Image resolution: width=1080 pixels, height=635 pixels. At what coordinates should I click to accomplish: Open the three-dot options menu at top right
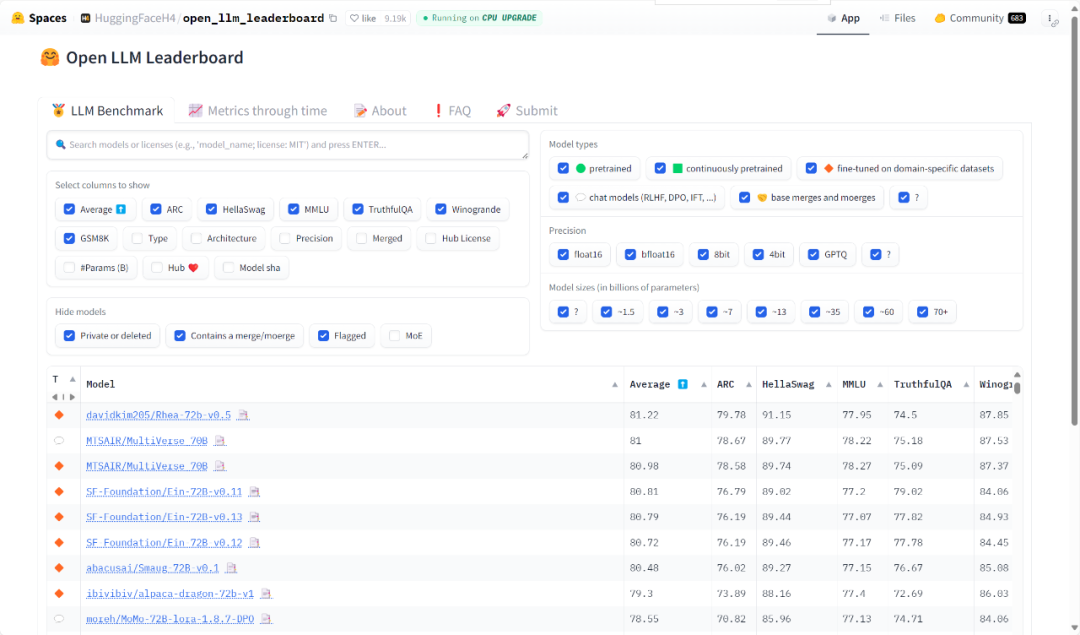1050,19
